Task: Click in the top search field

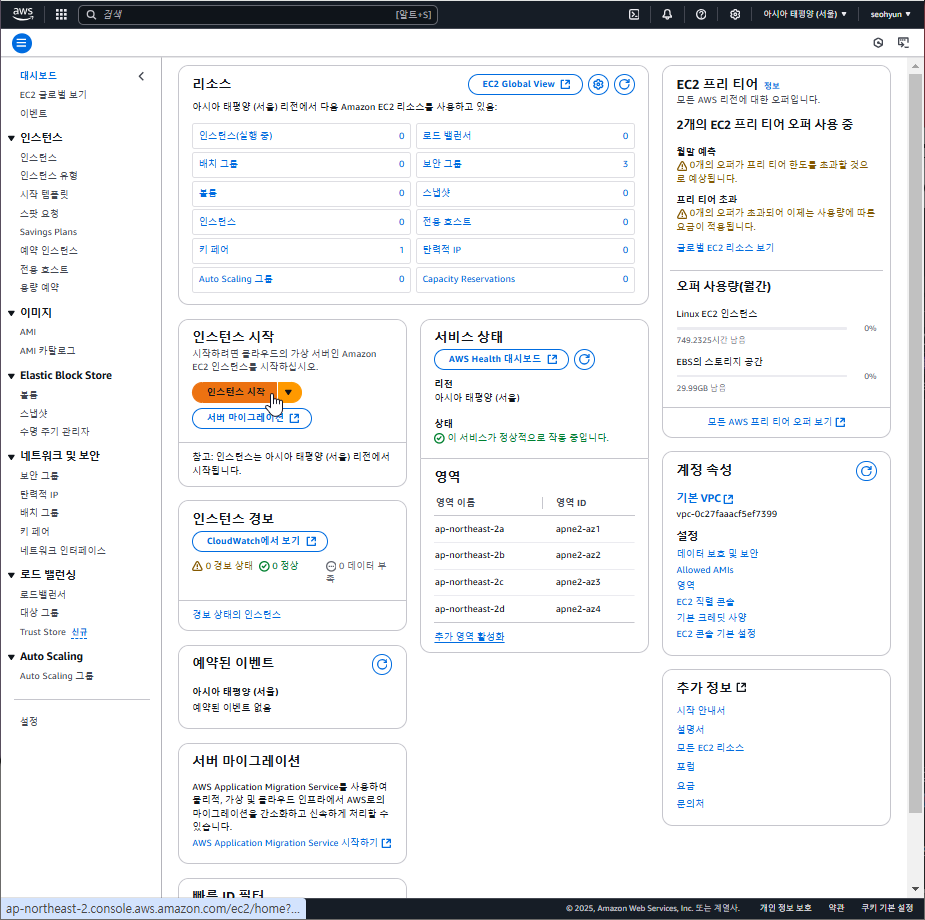Action: point(258,14)
